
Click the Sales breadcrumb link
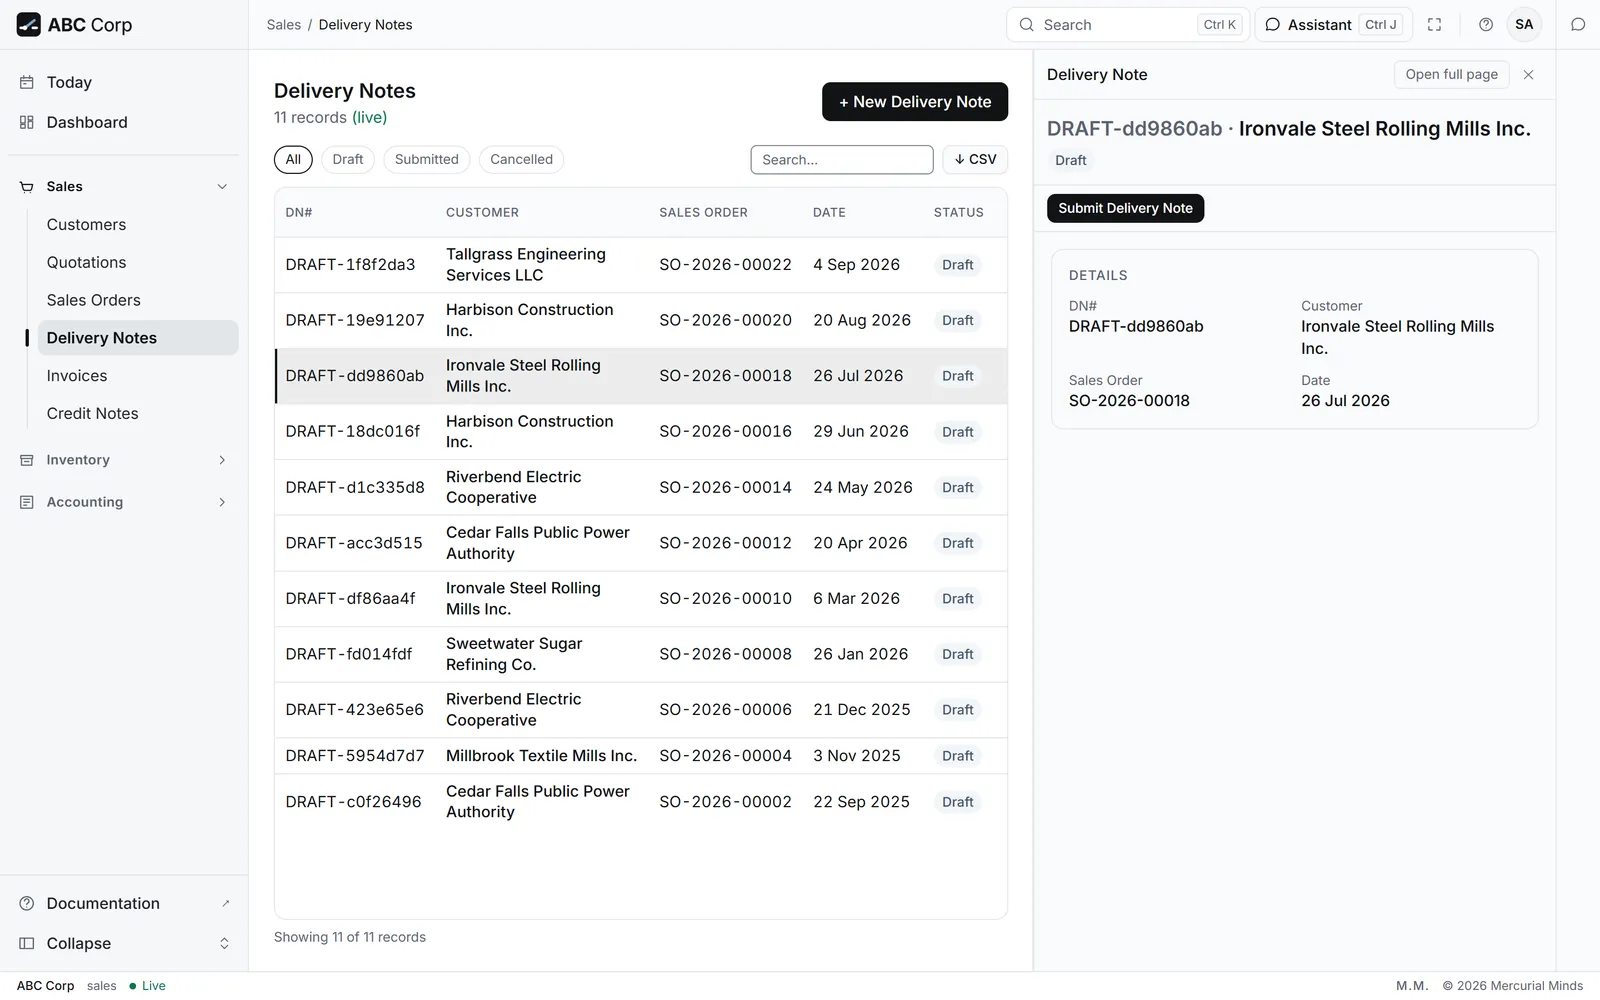click(284, 25)
